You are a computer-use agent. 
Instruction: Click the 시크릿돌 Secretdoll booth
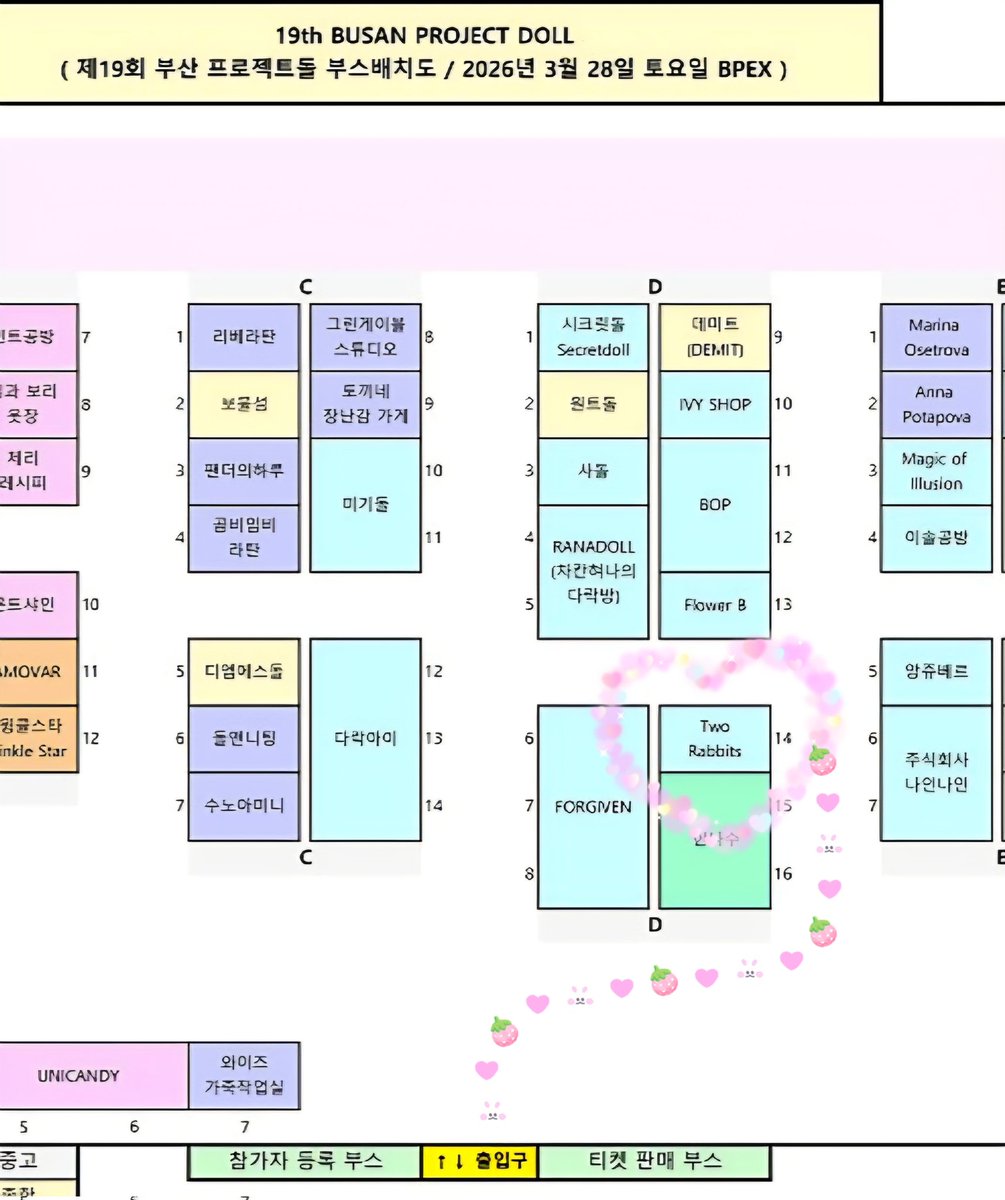(x=593, y=337)
